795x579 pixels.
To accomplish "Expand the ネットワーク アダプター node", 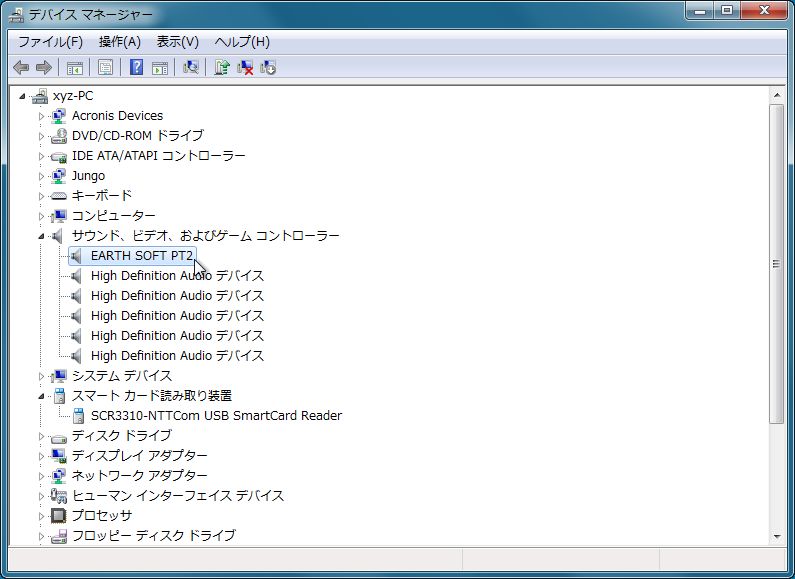I will [x=42, y=476].
